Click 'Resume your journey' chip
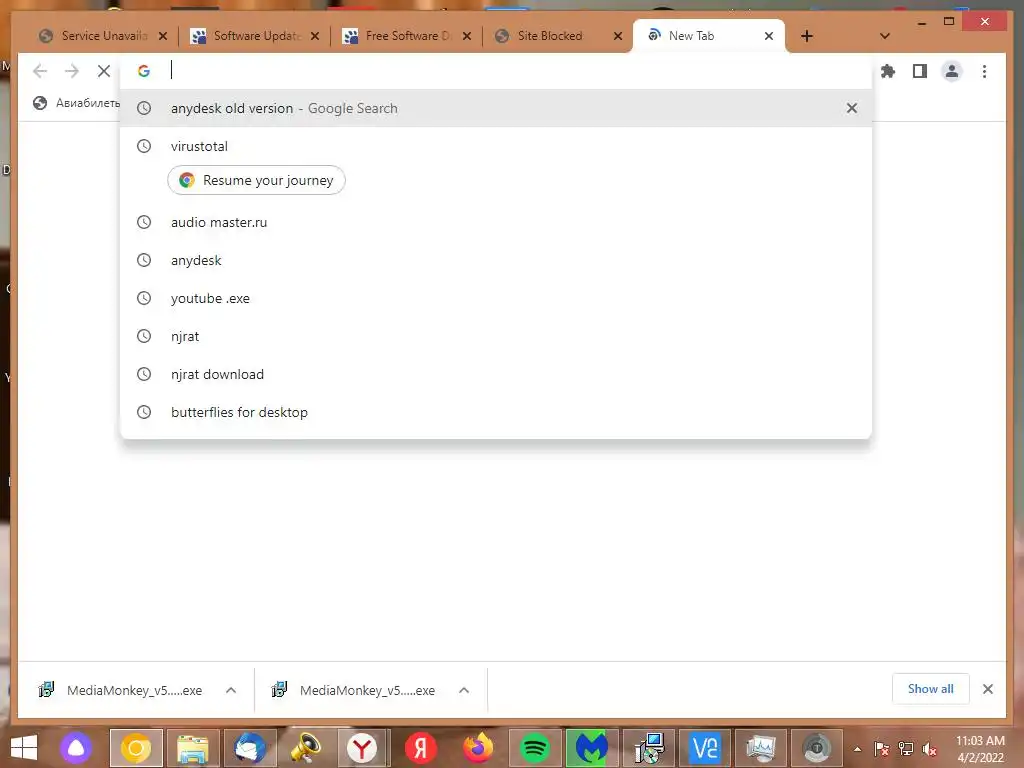1024x768 pixels. tap(256, 180)
